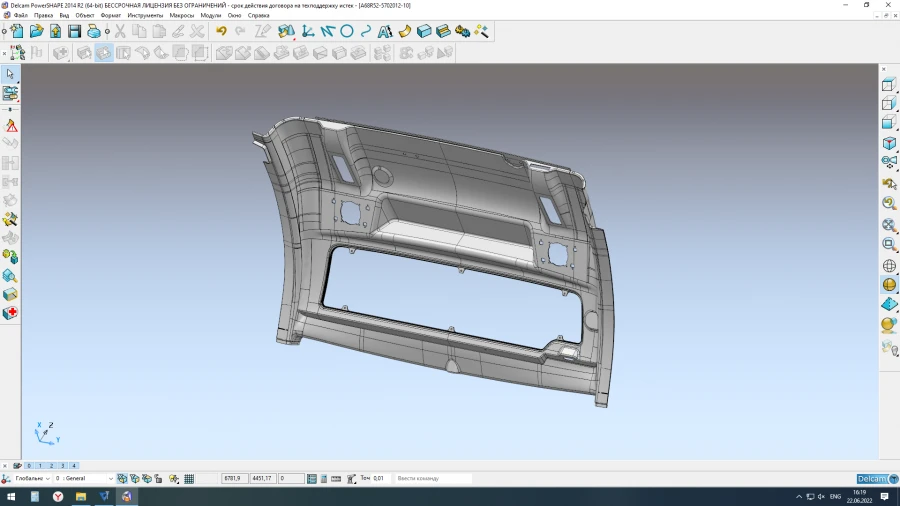This screenshot has height=506, width=900.
Task: Toggle the shaded globe view mode
Action: pos(889,285)
